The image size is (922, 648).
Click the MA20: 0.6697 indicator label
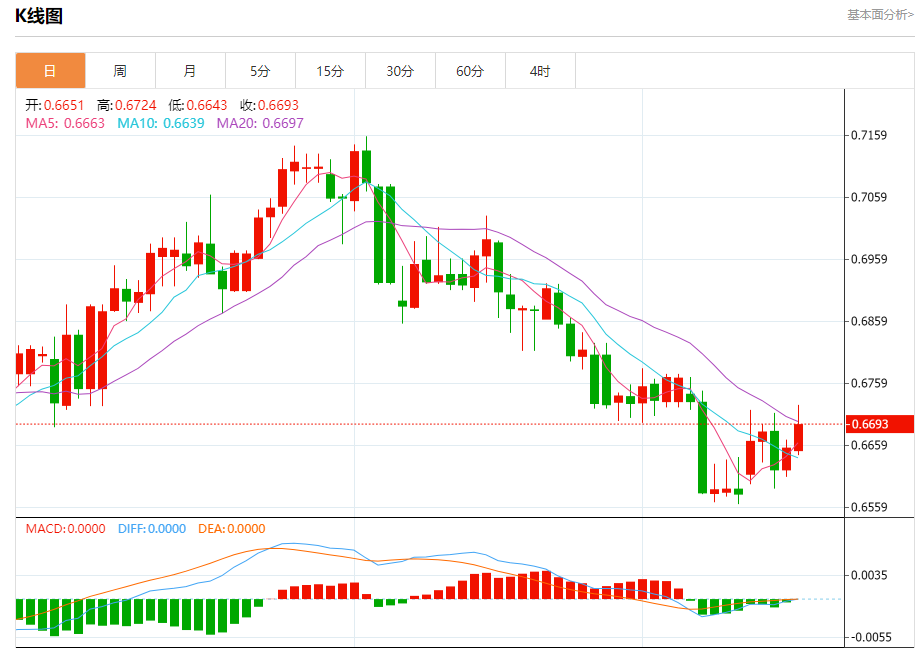(x=260, y=123)
